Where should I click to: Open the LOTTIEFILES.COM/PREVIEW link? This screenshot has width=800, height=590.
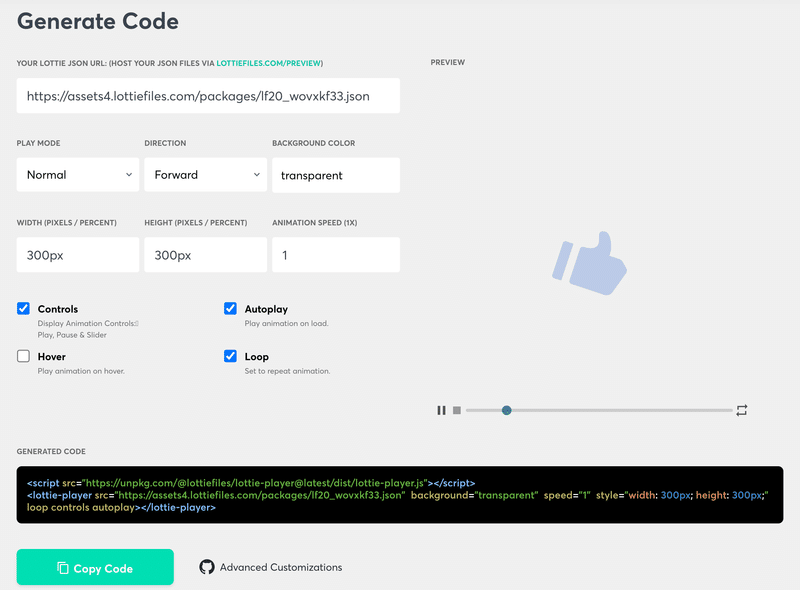268,63
